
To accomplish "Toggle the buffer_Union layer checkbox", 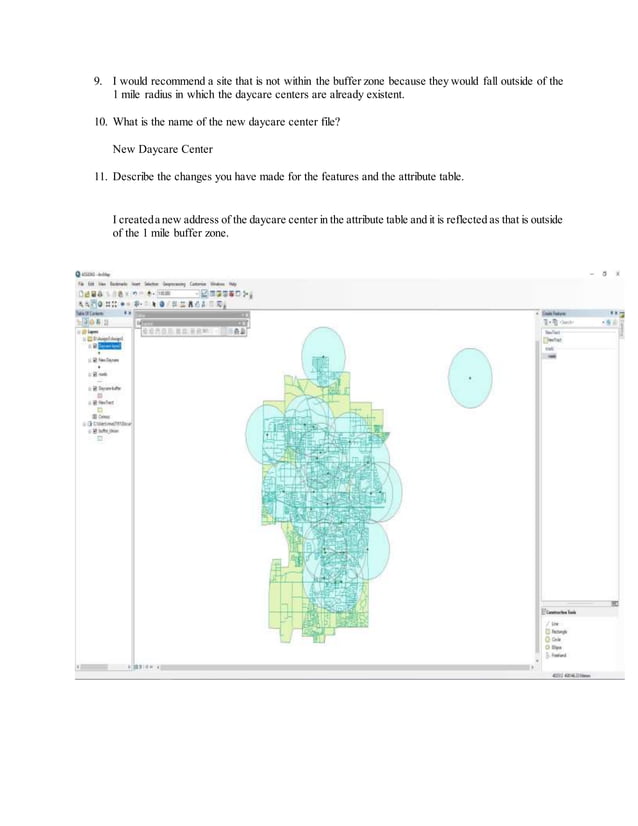I will pyautogui.click(x=95, y=431).
